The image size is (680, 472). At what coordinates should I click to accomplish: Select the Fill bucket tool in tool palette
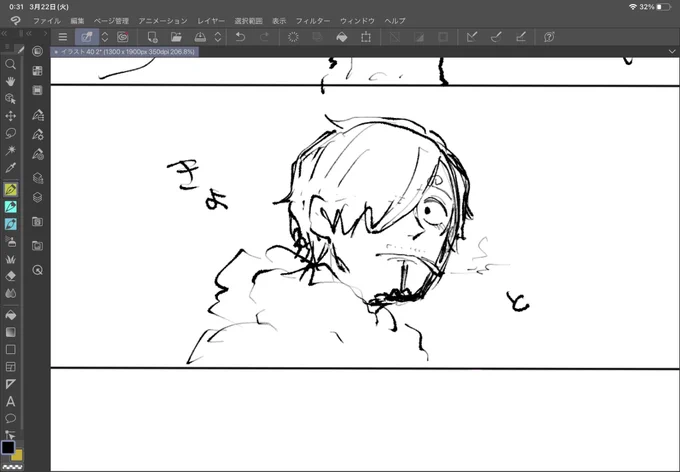coord(10,315)
